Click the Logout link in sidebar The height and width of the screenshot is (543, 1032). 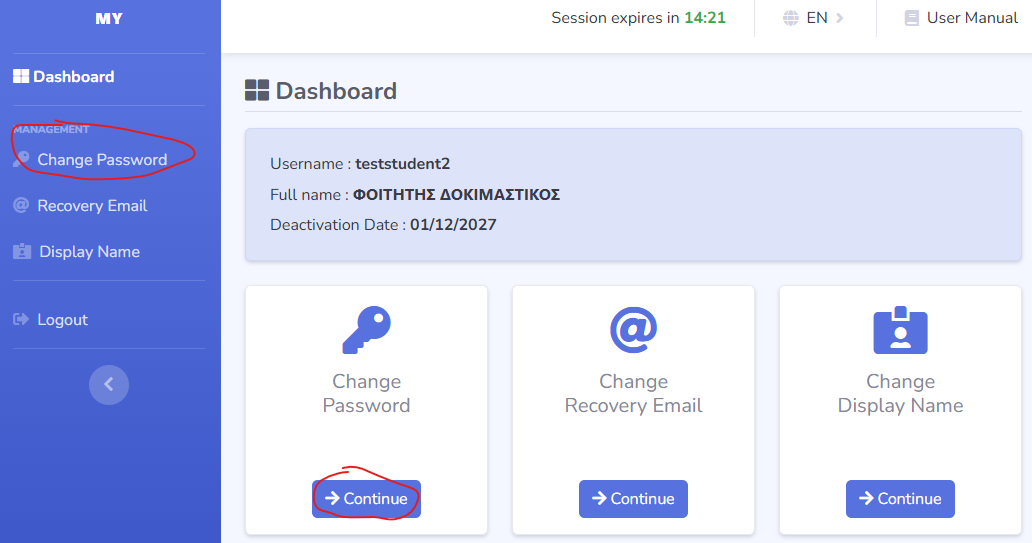[62, 320]
